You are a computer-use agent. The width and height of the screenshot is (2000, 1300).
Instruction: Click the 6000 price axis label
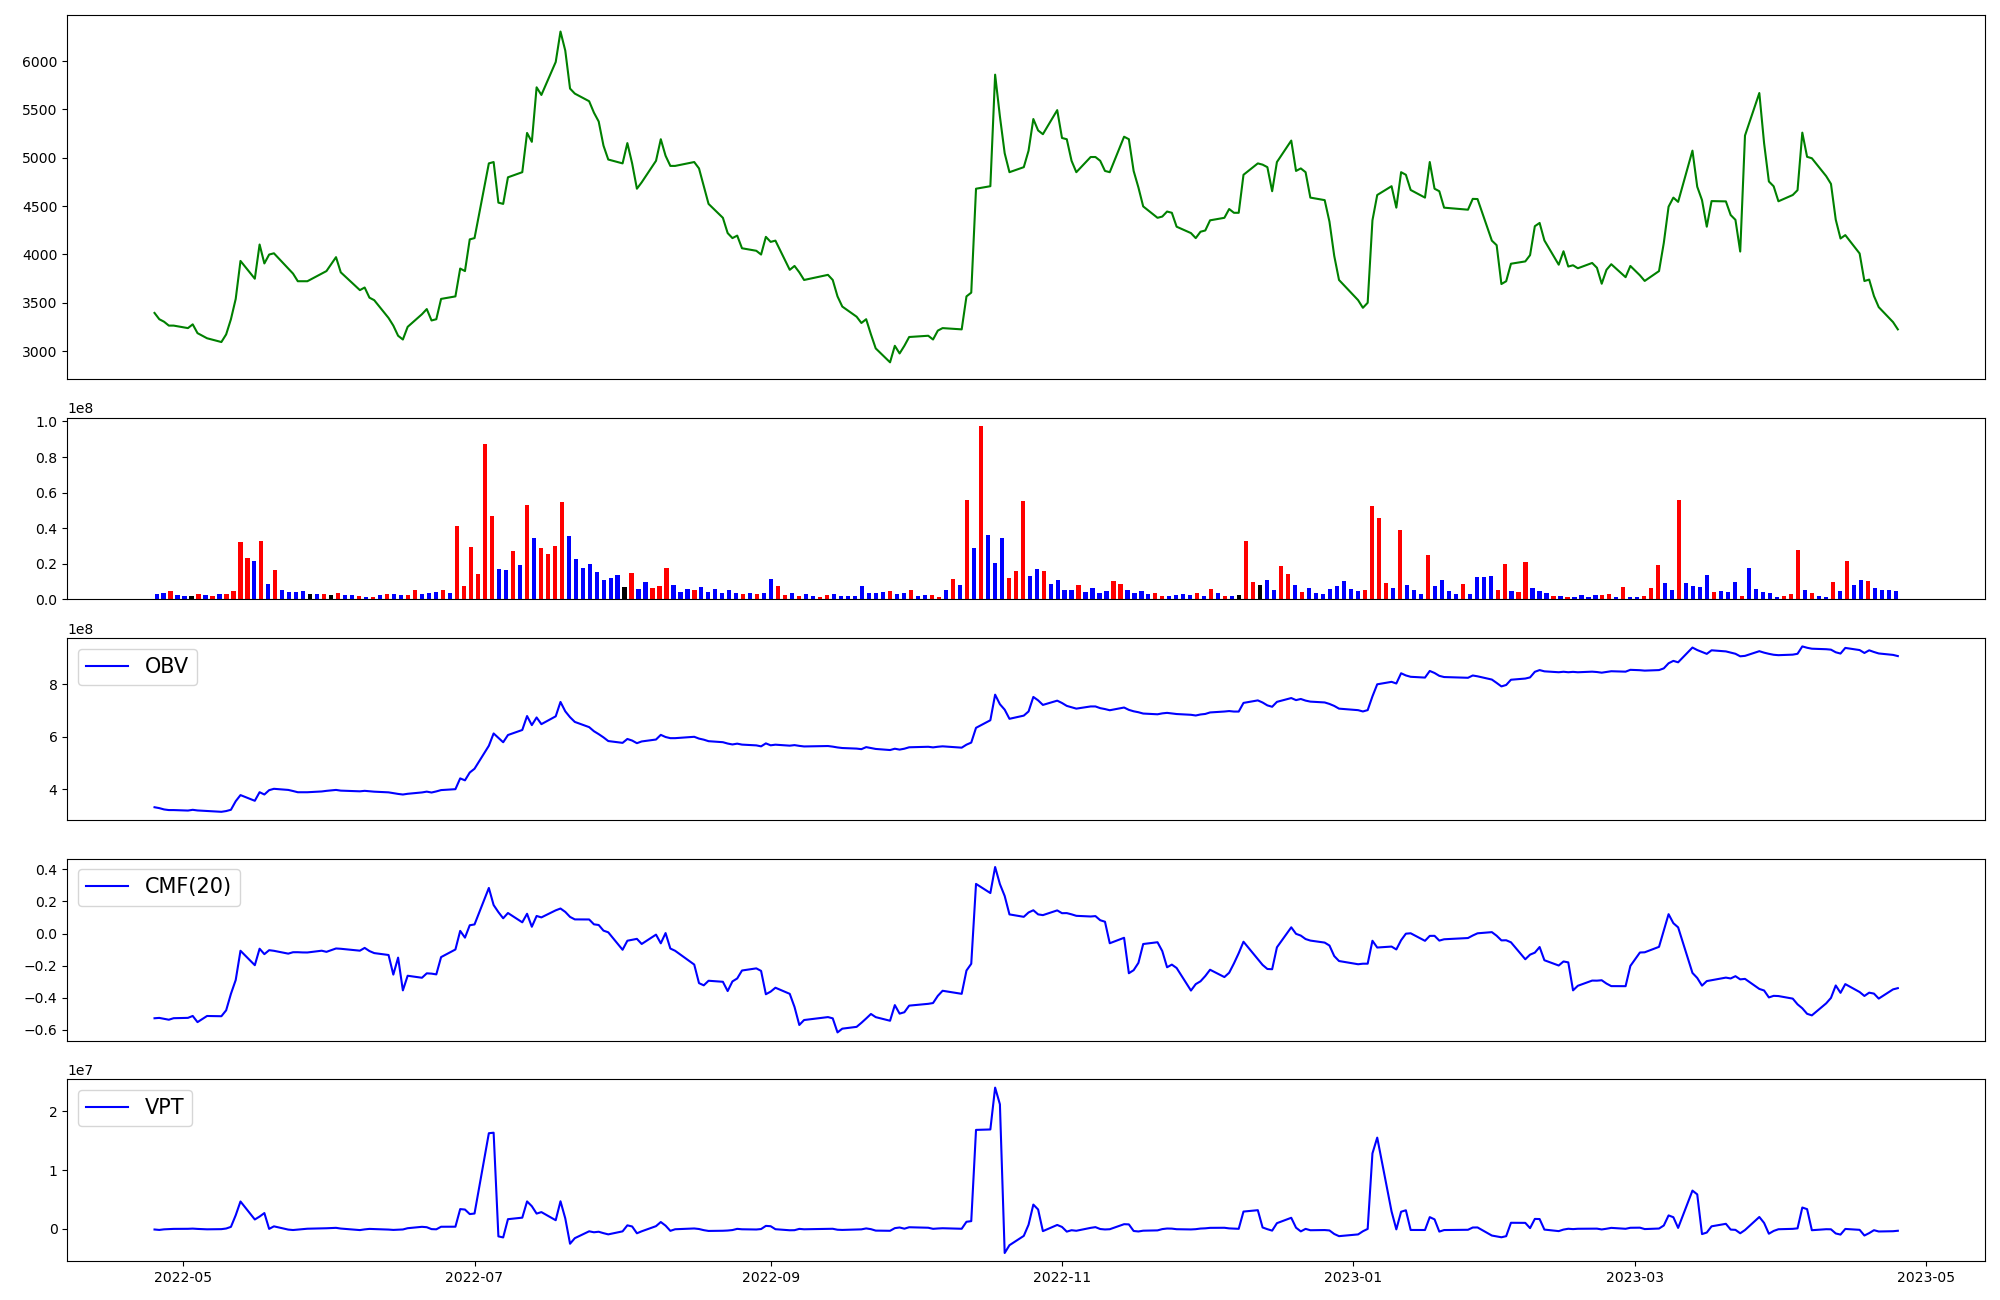(x=40, y=62)
